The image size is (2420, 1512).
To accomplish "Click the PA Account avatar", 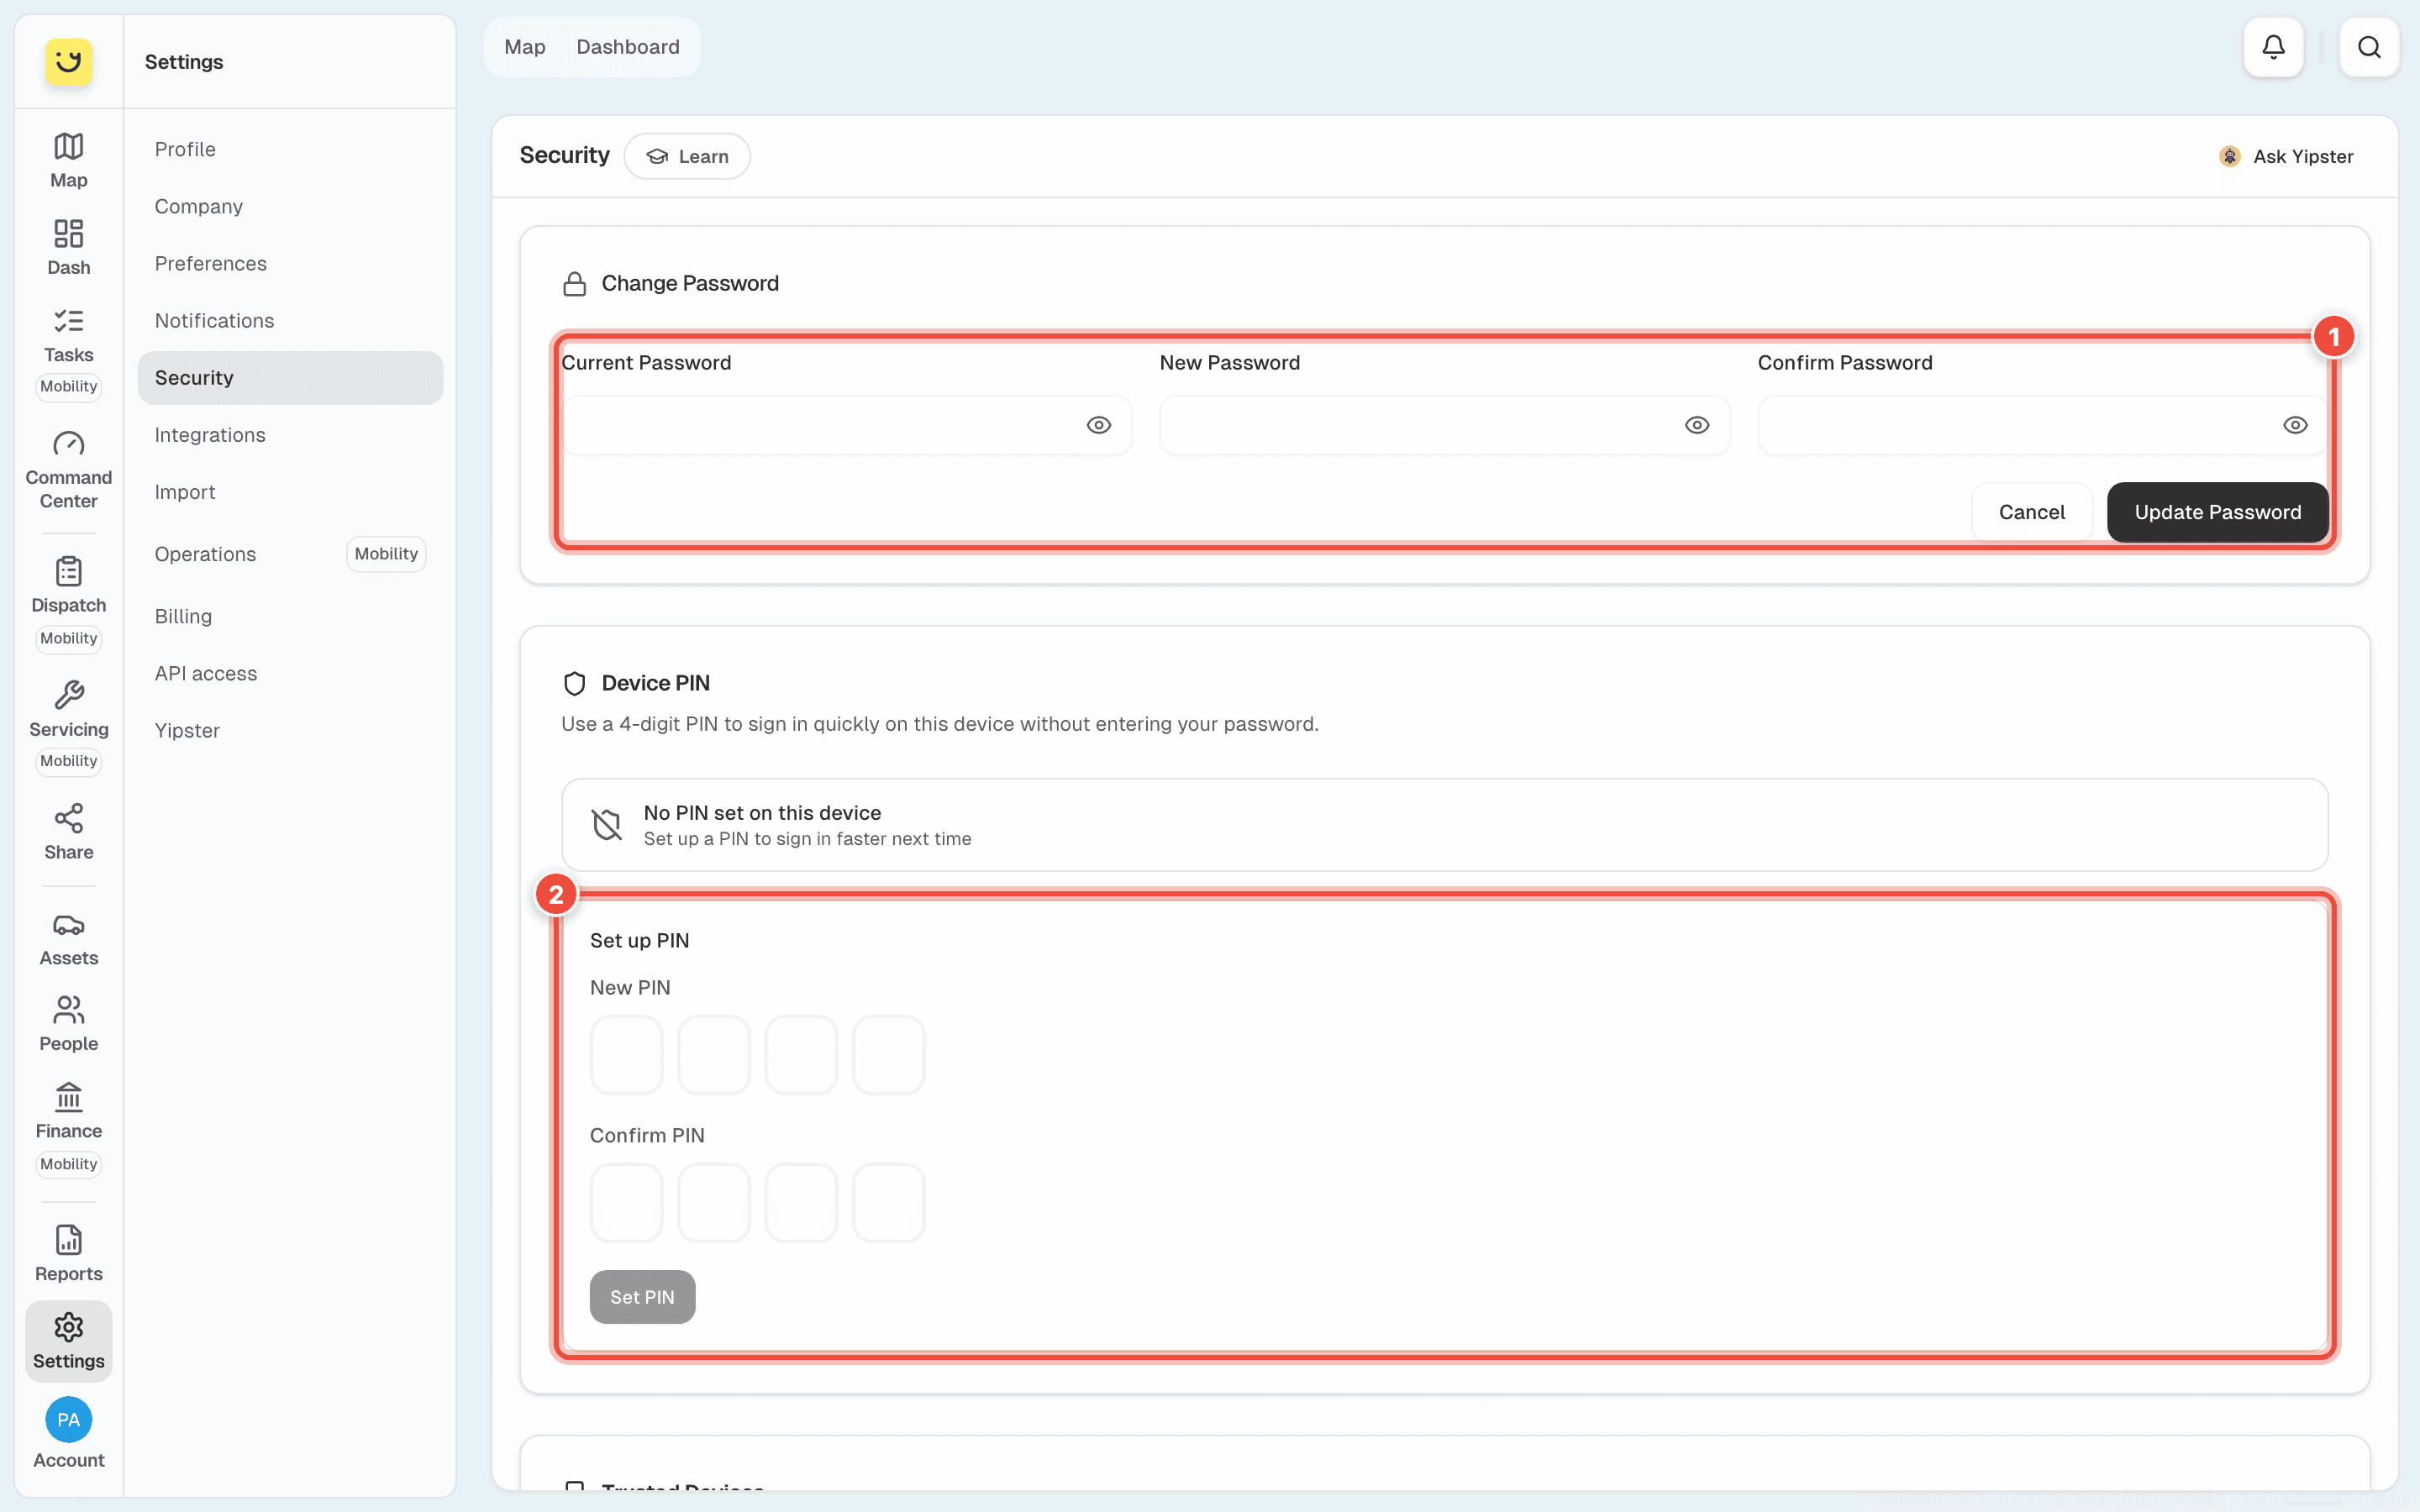I will tap(68, 1420).
